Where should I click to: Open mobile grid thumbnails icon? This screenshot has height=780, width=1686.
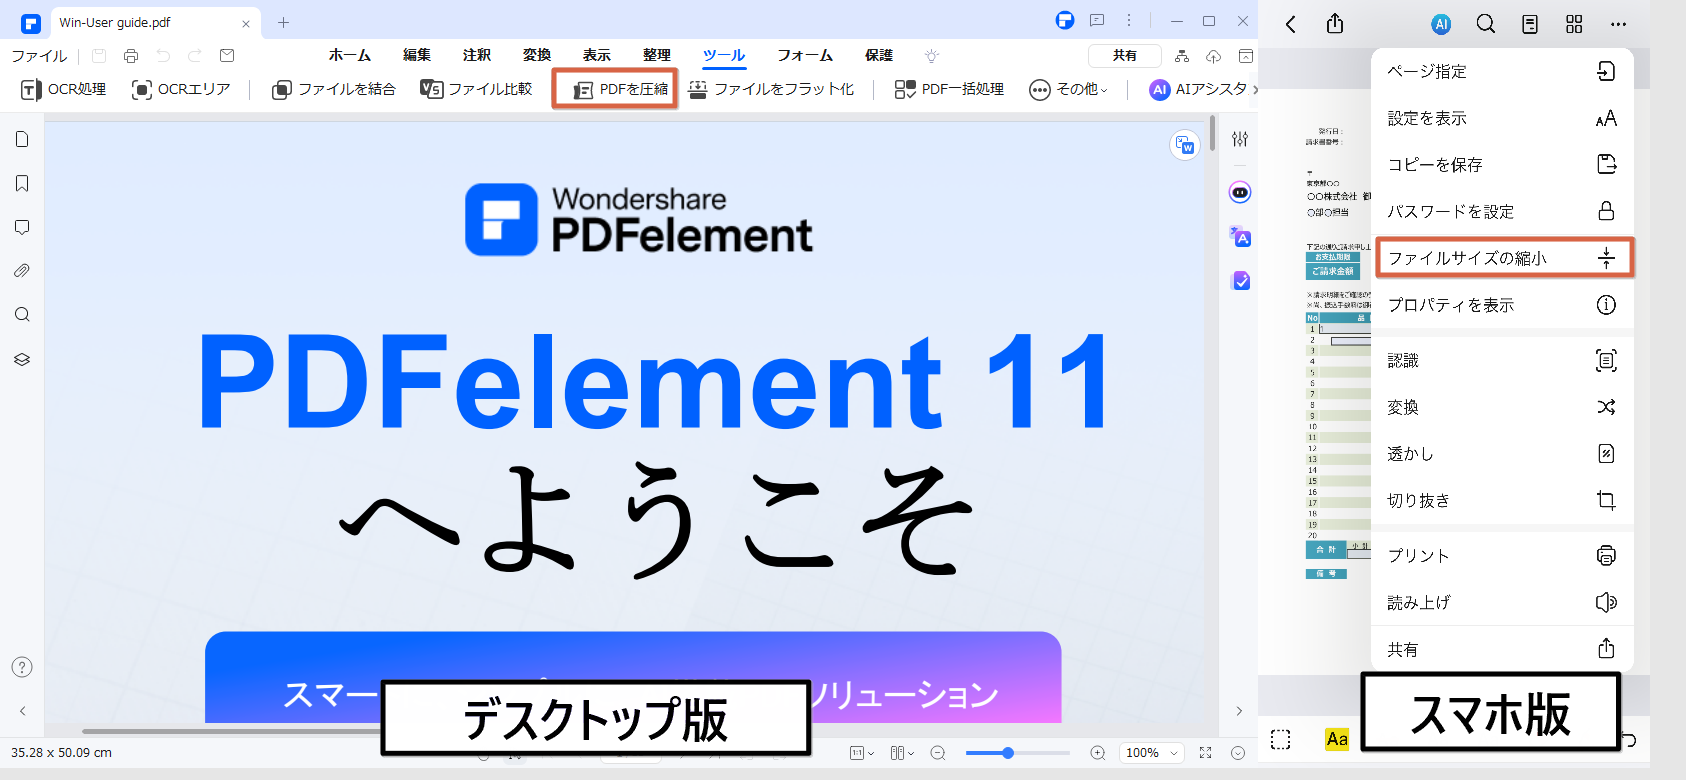point(1574,24)
